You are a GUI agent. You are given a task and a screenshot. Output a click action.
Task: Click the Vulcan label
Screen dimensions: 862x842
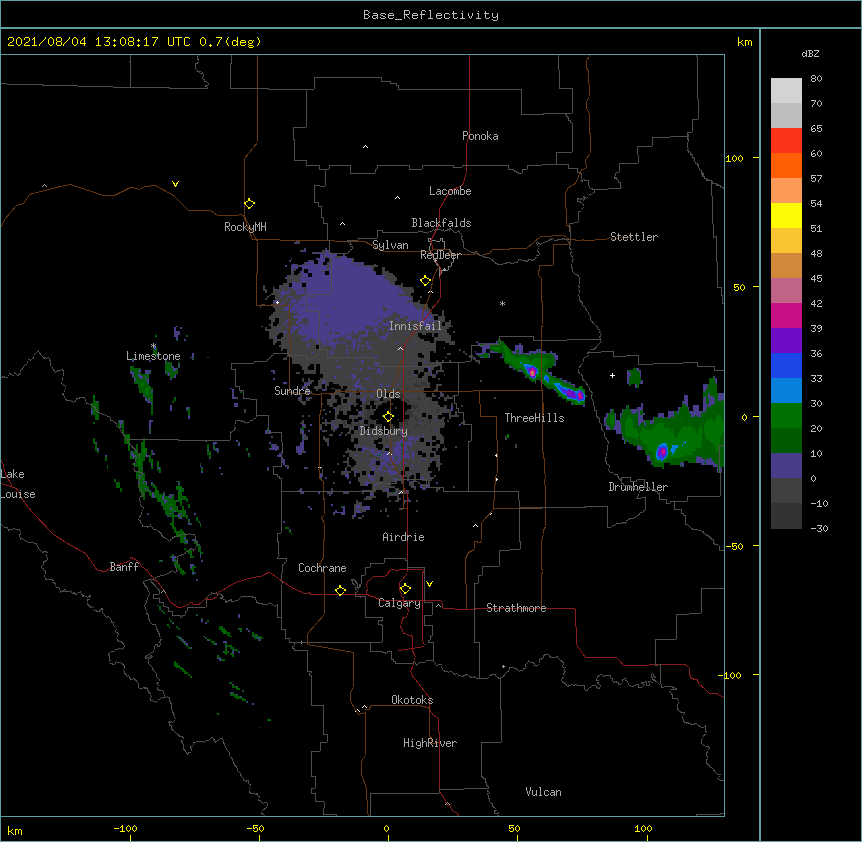click(x=543, y=792)
